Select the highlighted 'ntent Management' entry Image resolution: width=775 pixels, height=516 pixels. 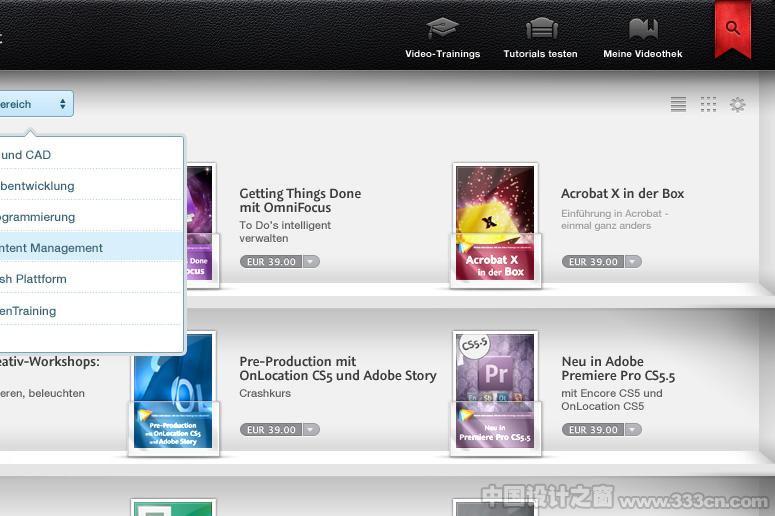point(91,248)
